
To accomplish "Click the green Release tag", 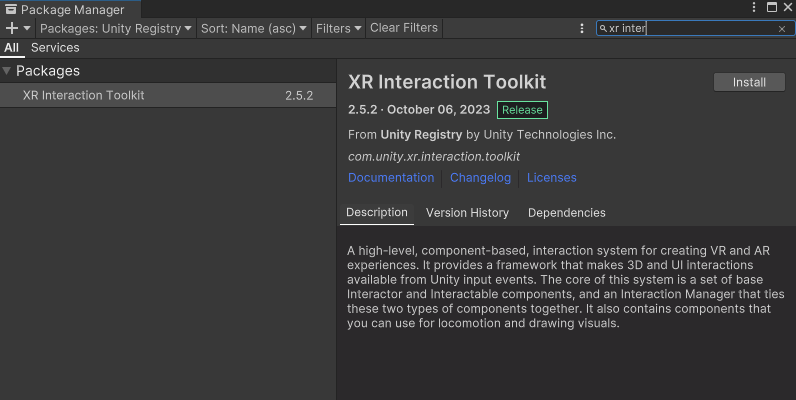I will (x=522, y=110).
